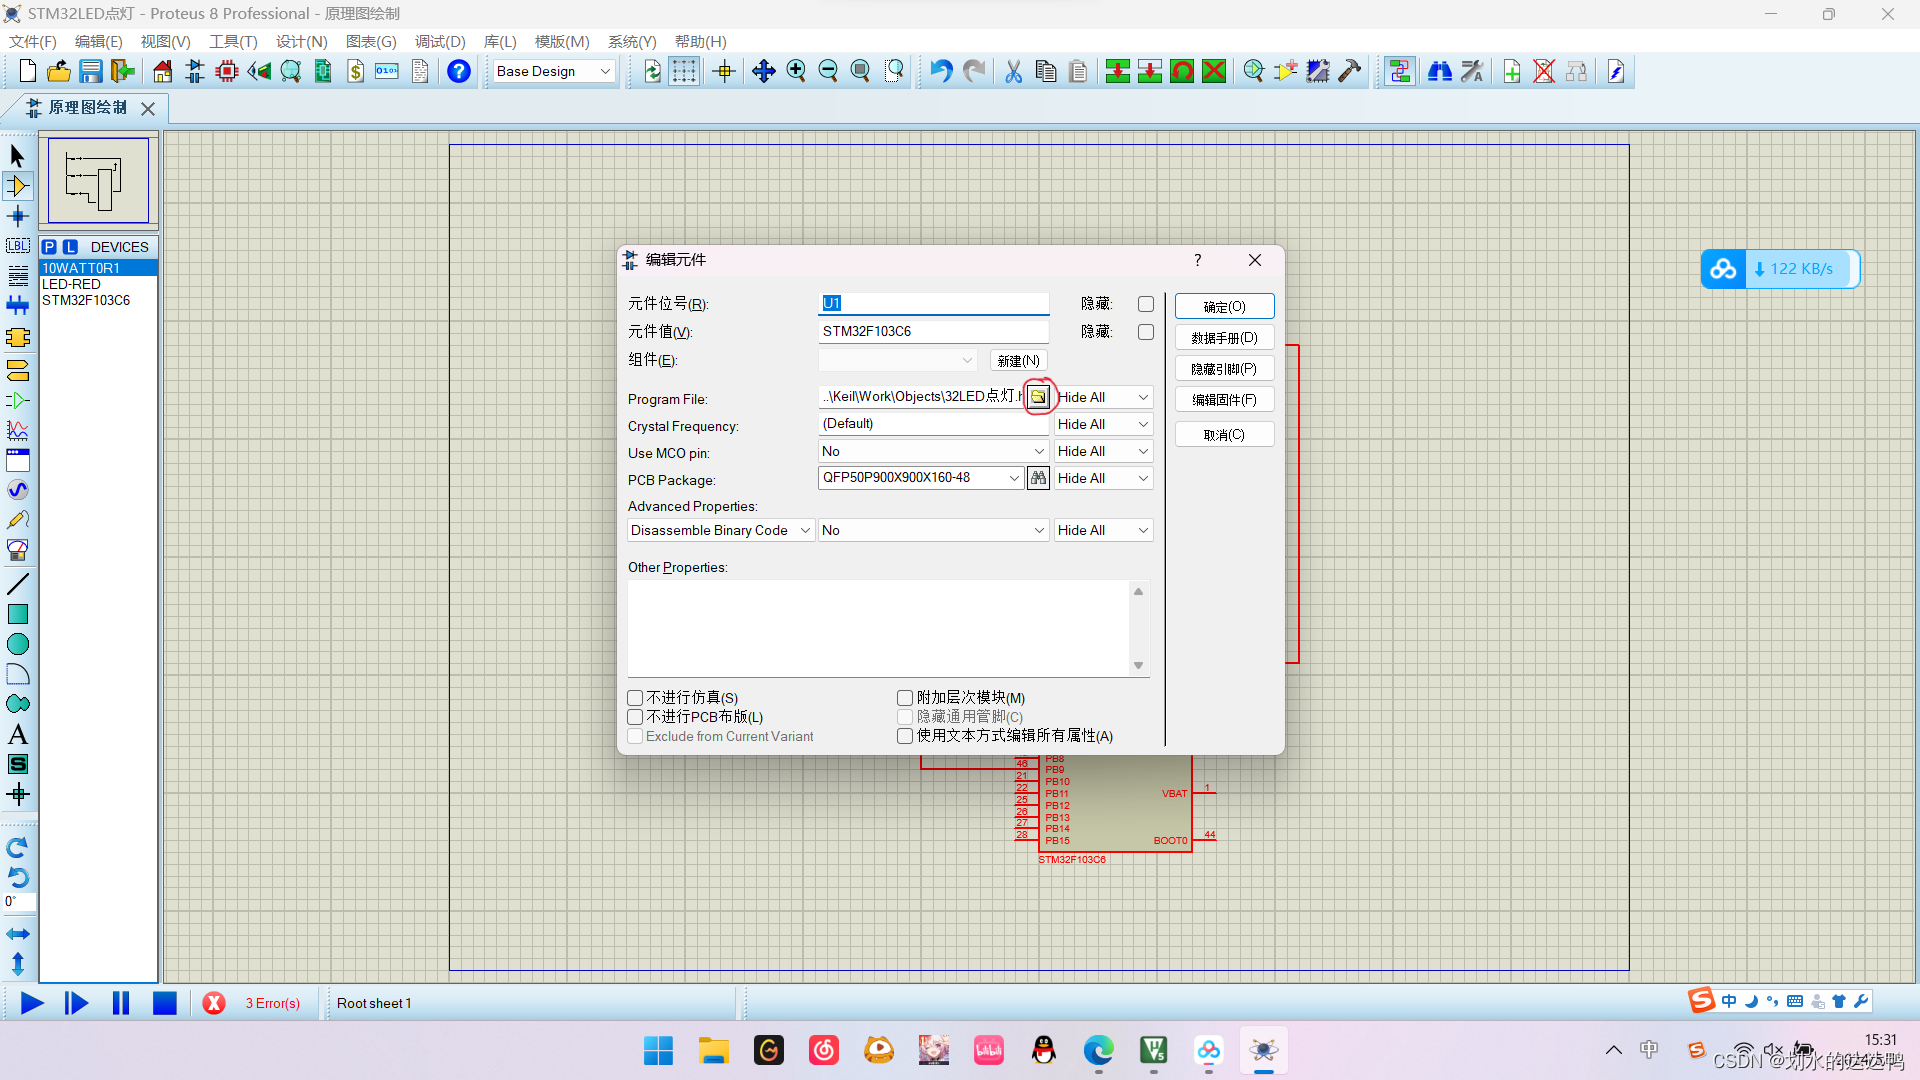Open the 文件(F) File menu
Viewport: 1920px width, 1080px height.
coord(33,41)
